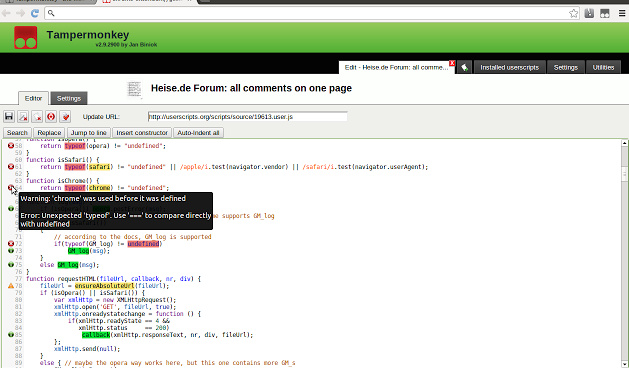Click the Search button
Image resolution: width=629 pixels, height=368 pixels.
point(17,133)
